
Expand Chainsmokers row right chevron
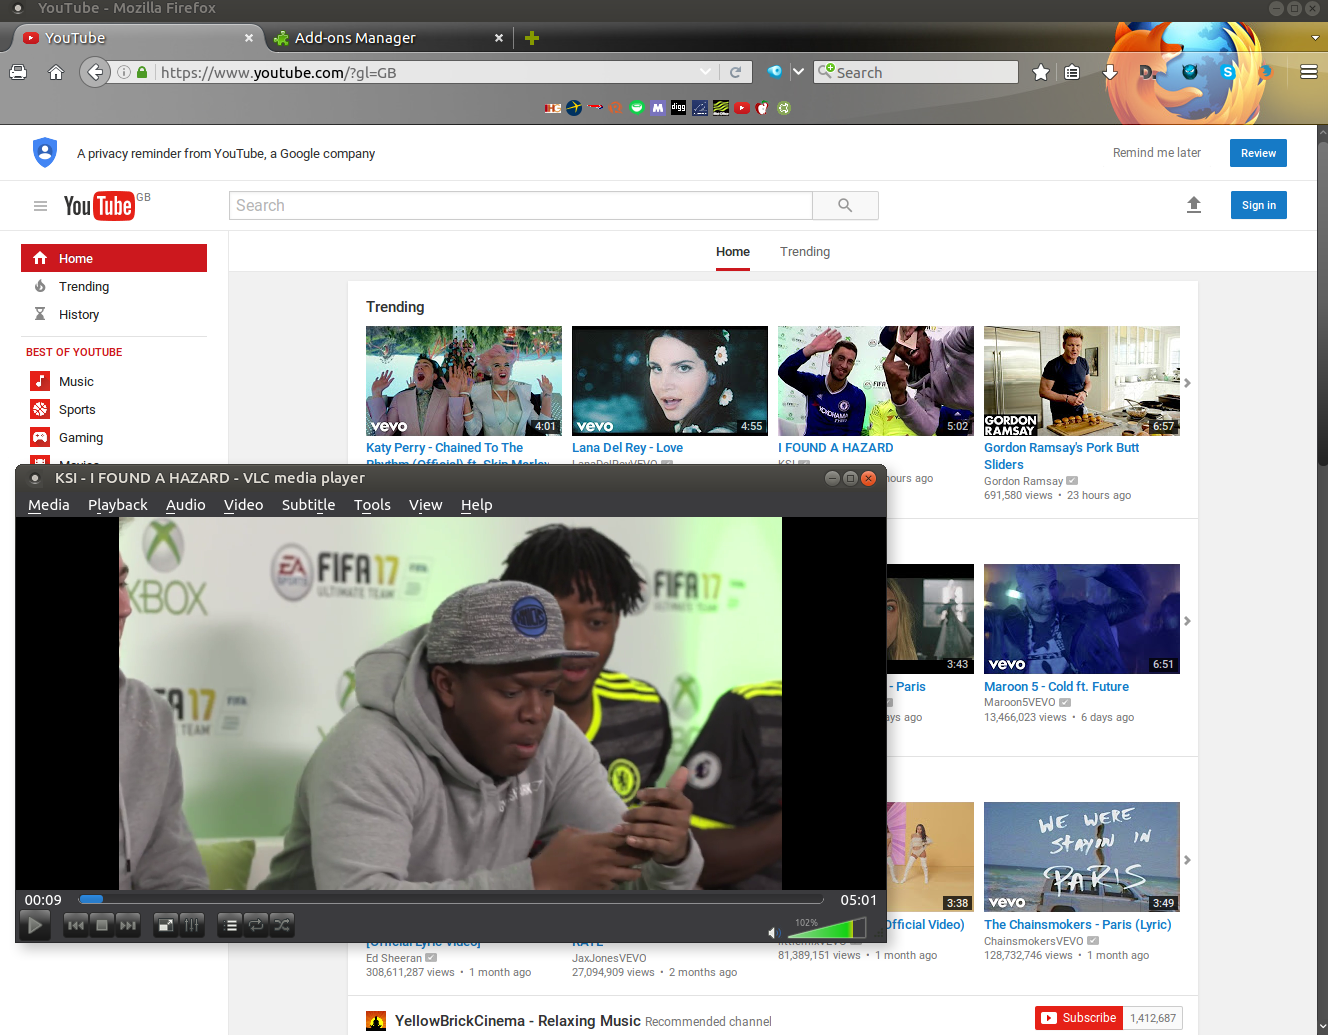pyautogui.click(x=1187, y=860)
